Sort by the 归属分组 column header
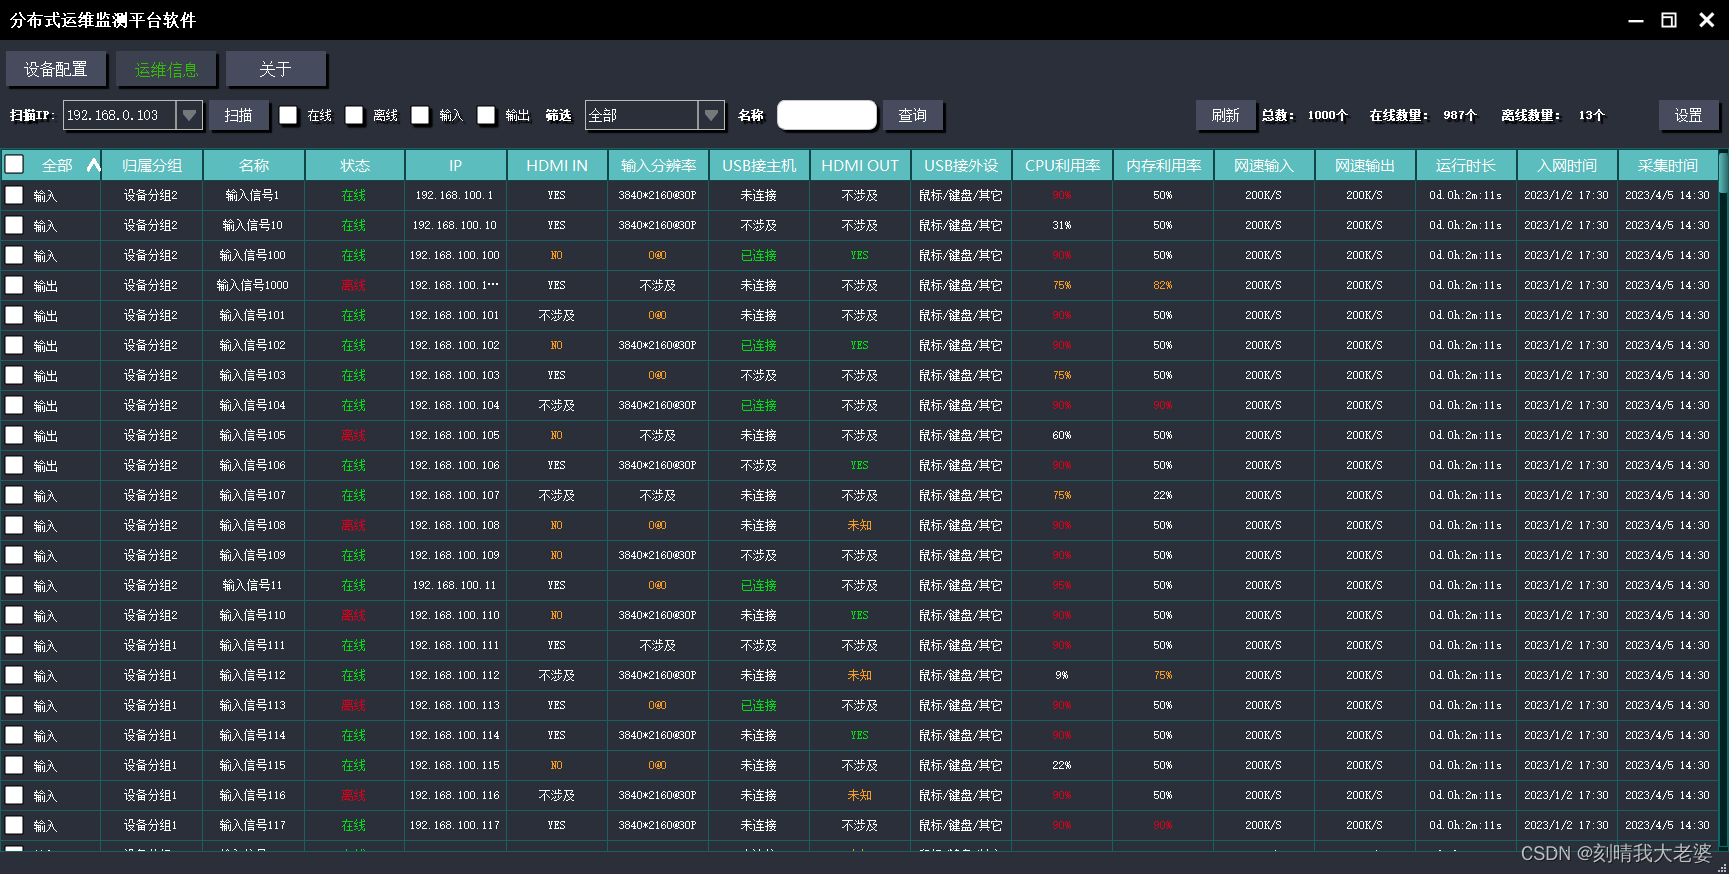1729x874 pixels. [x=152, y=165]
